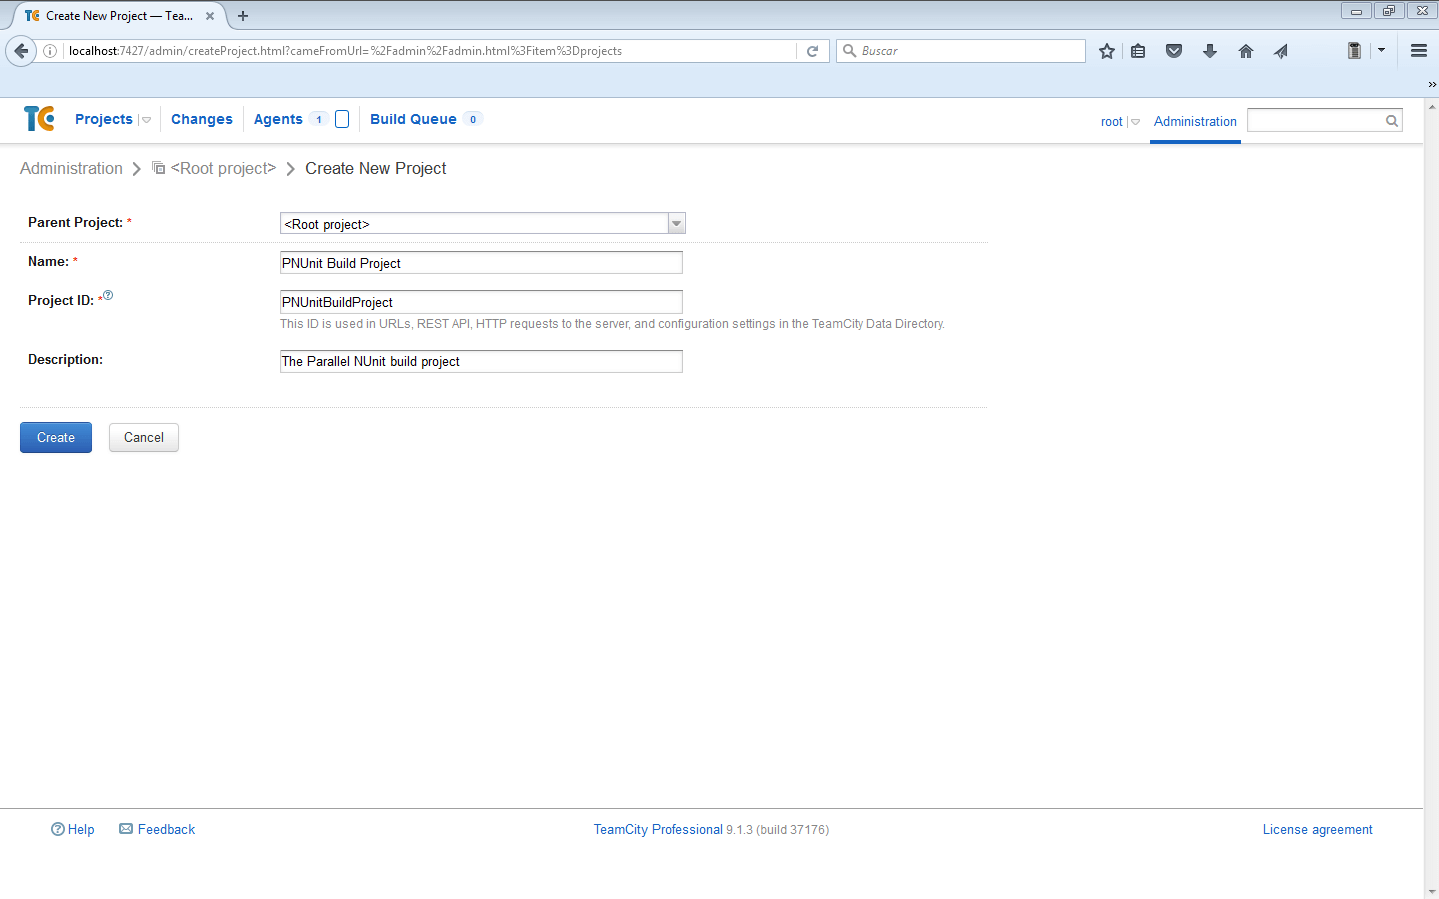Click the browser back arrow
Viewport: 1439px width, 899px height.
pos(21,51)
